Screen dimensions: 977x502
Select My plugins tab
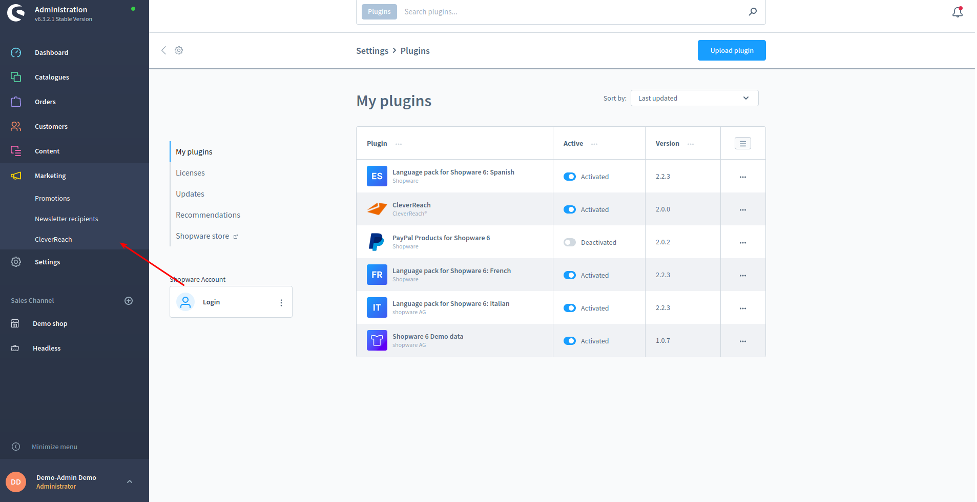(194, 152)
